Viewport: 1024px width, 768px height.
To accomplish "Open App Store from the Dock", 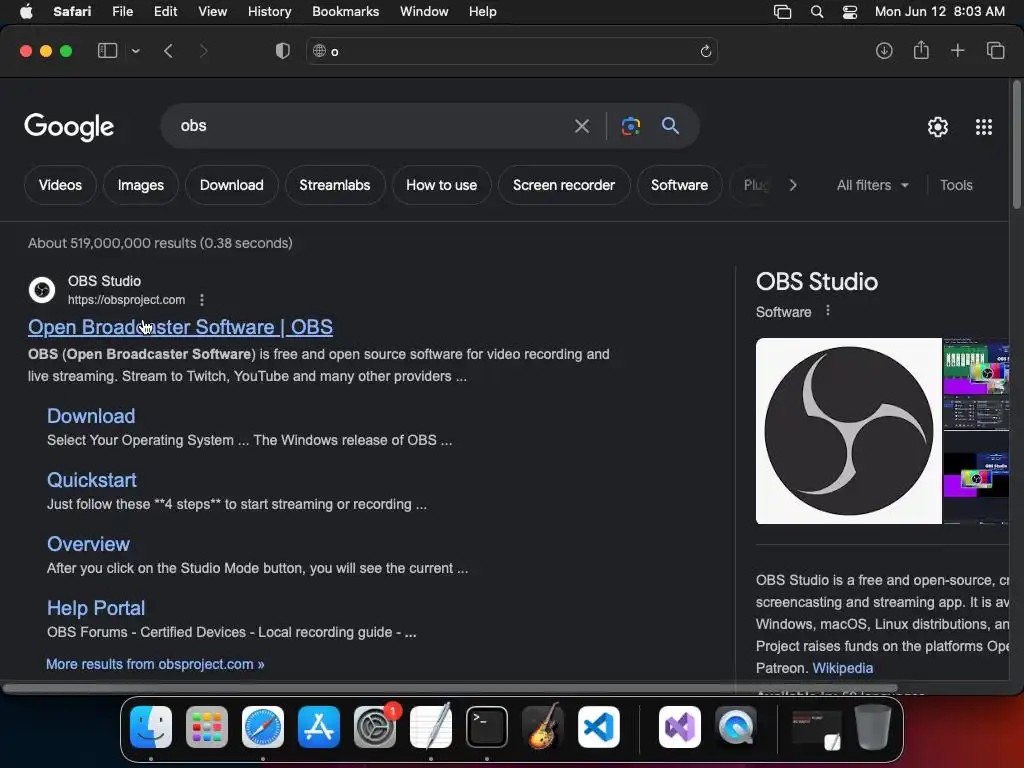I will click(x=319, y=727).
